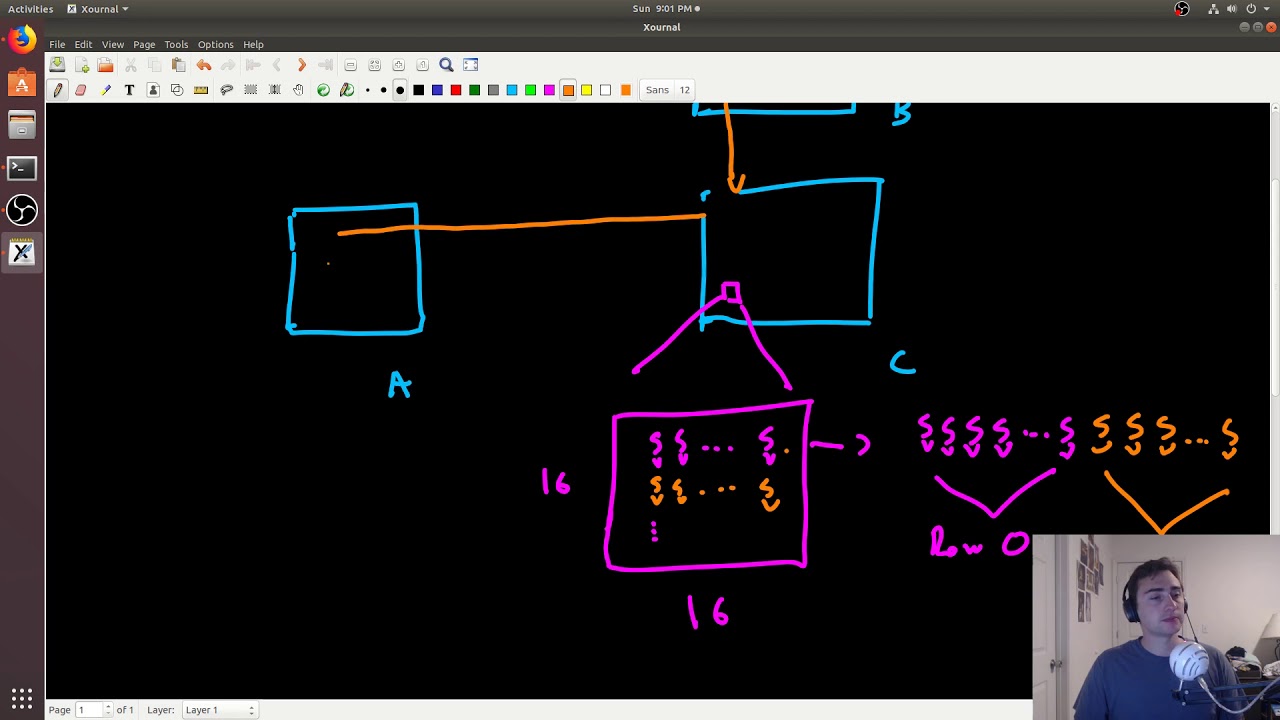Select the Vertical Space tool
This screenshot has height=720, width=1280.
[x=274, y=90]
